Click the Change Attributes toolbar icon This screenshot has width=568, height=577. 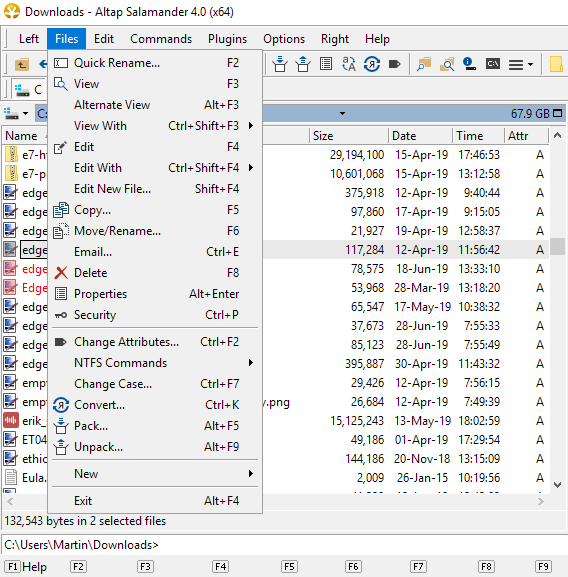pos(394,64)
